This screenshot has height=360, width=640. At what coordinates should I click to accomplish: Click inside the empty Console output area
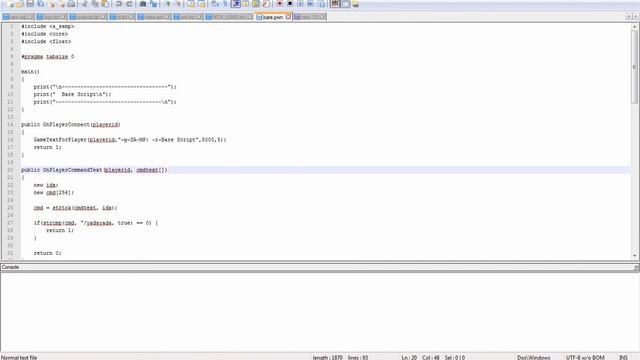click(320, 312)
